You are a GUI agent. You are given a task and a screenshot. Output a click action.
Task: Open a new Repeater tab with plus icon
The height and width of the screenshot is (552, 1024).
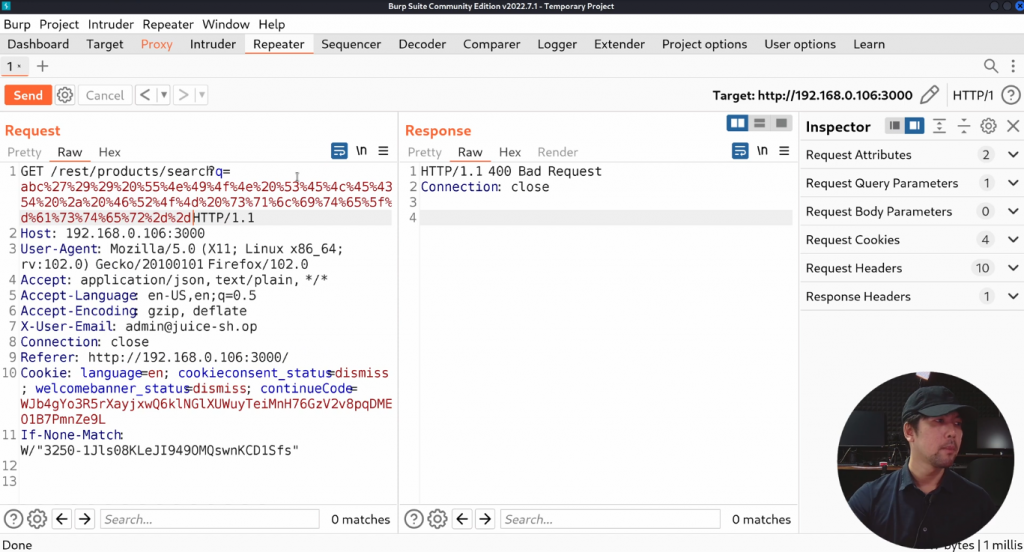[x=42, y=66]
